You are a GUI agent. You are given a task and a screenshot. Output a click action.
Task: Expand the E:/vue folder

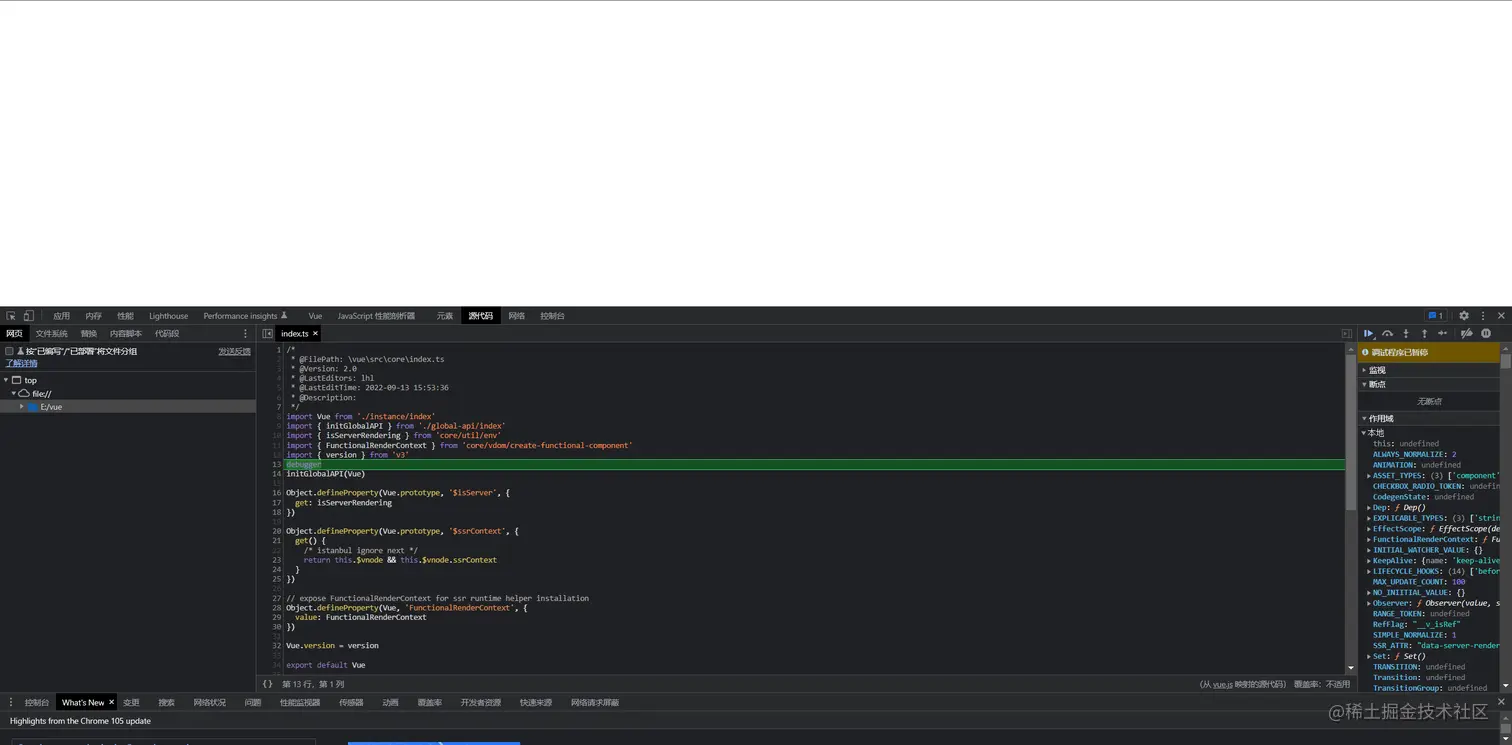[22, 407]
